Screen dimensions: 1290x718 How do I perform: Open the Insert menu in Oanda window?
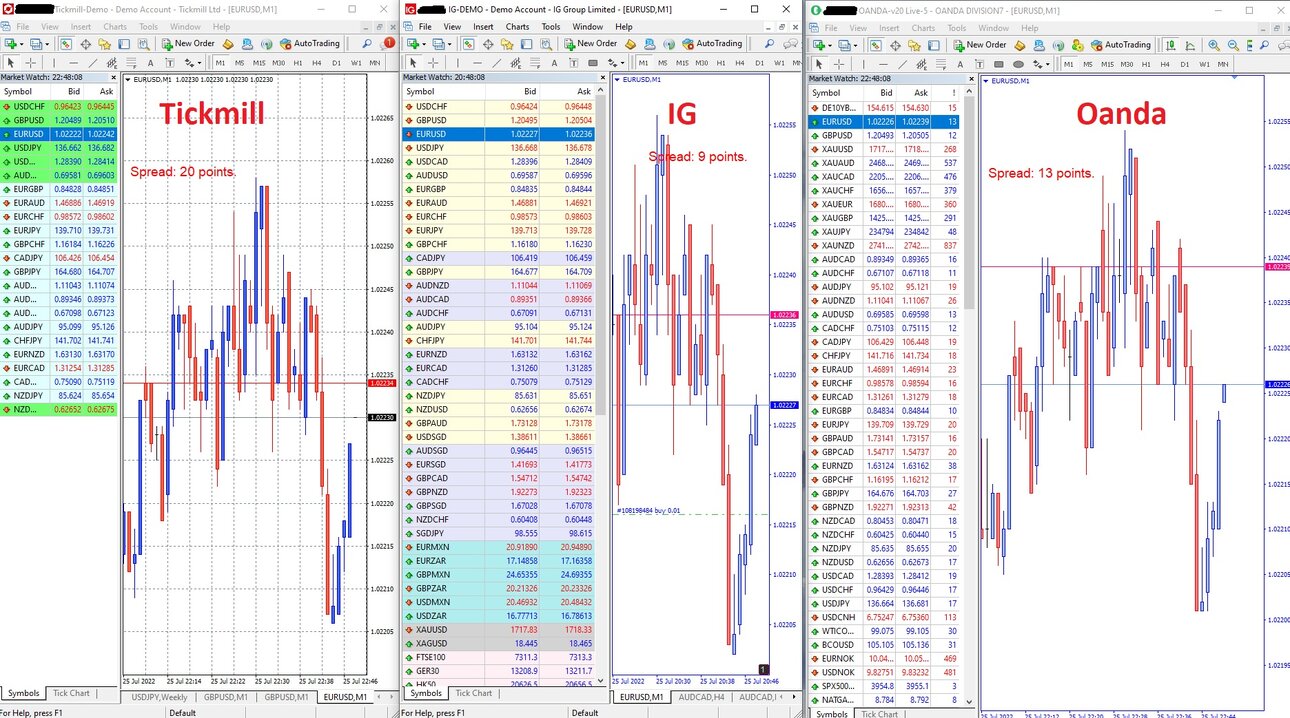(x=889, y=28)
